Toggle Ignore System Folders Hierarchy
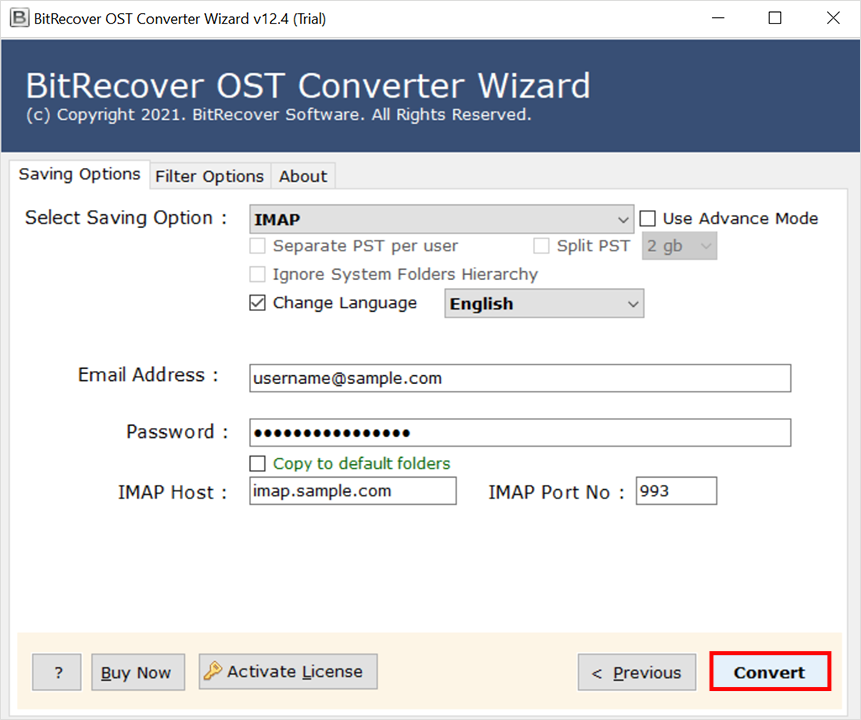Screen dimensions: 861x720 click(x=258, y=274)
